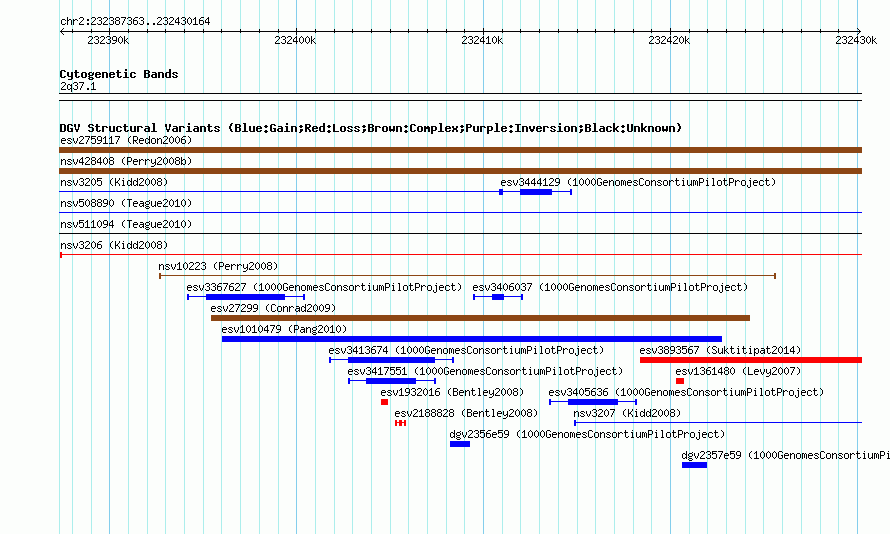
Task: Select the brown esv27299 complex bar
Action: pos(480,318)
